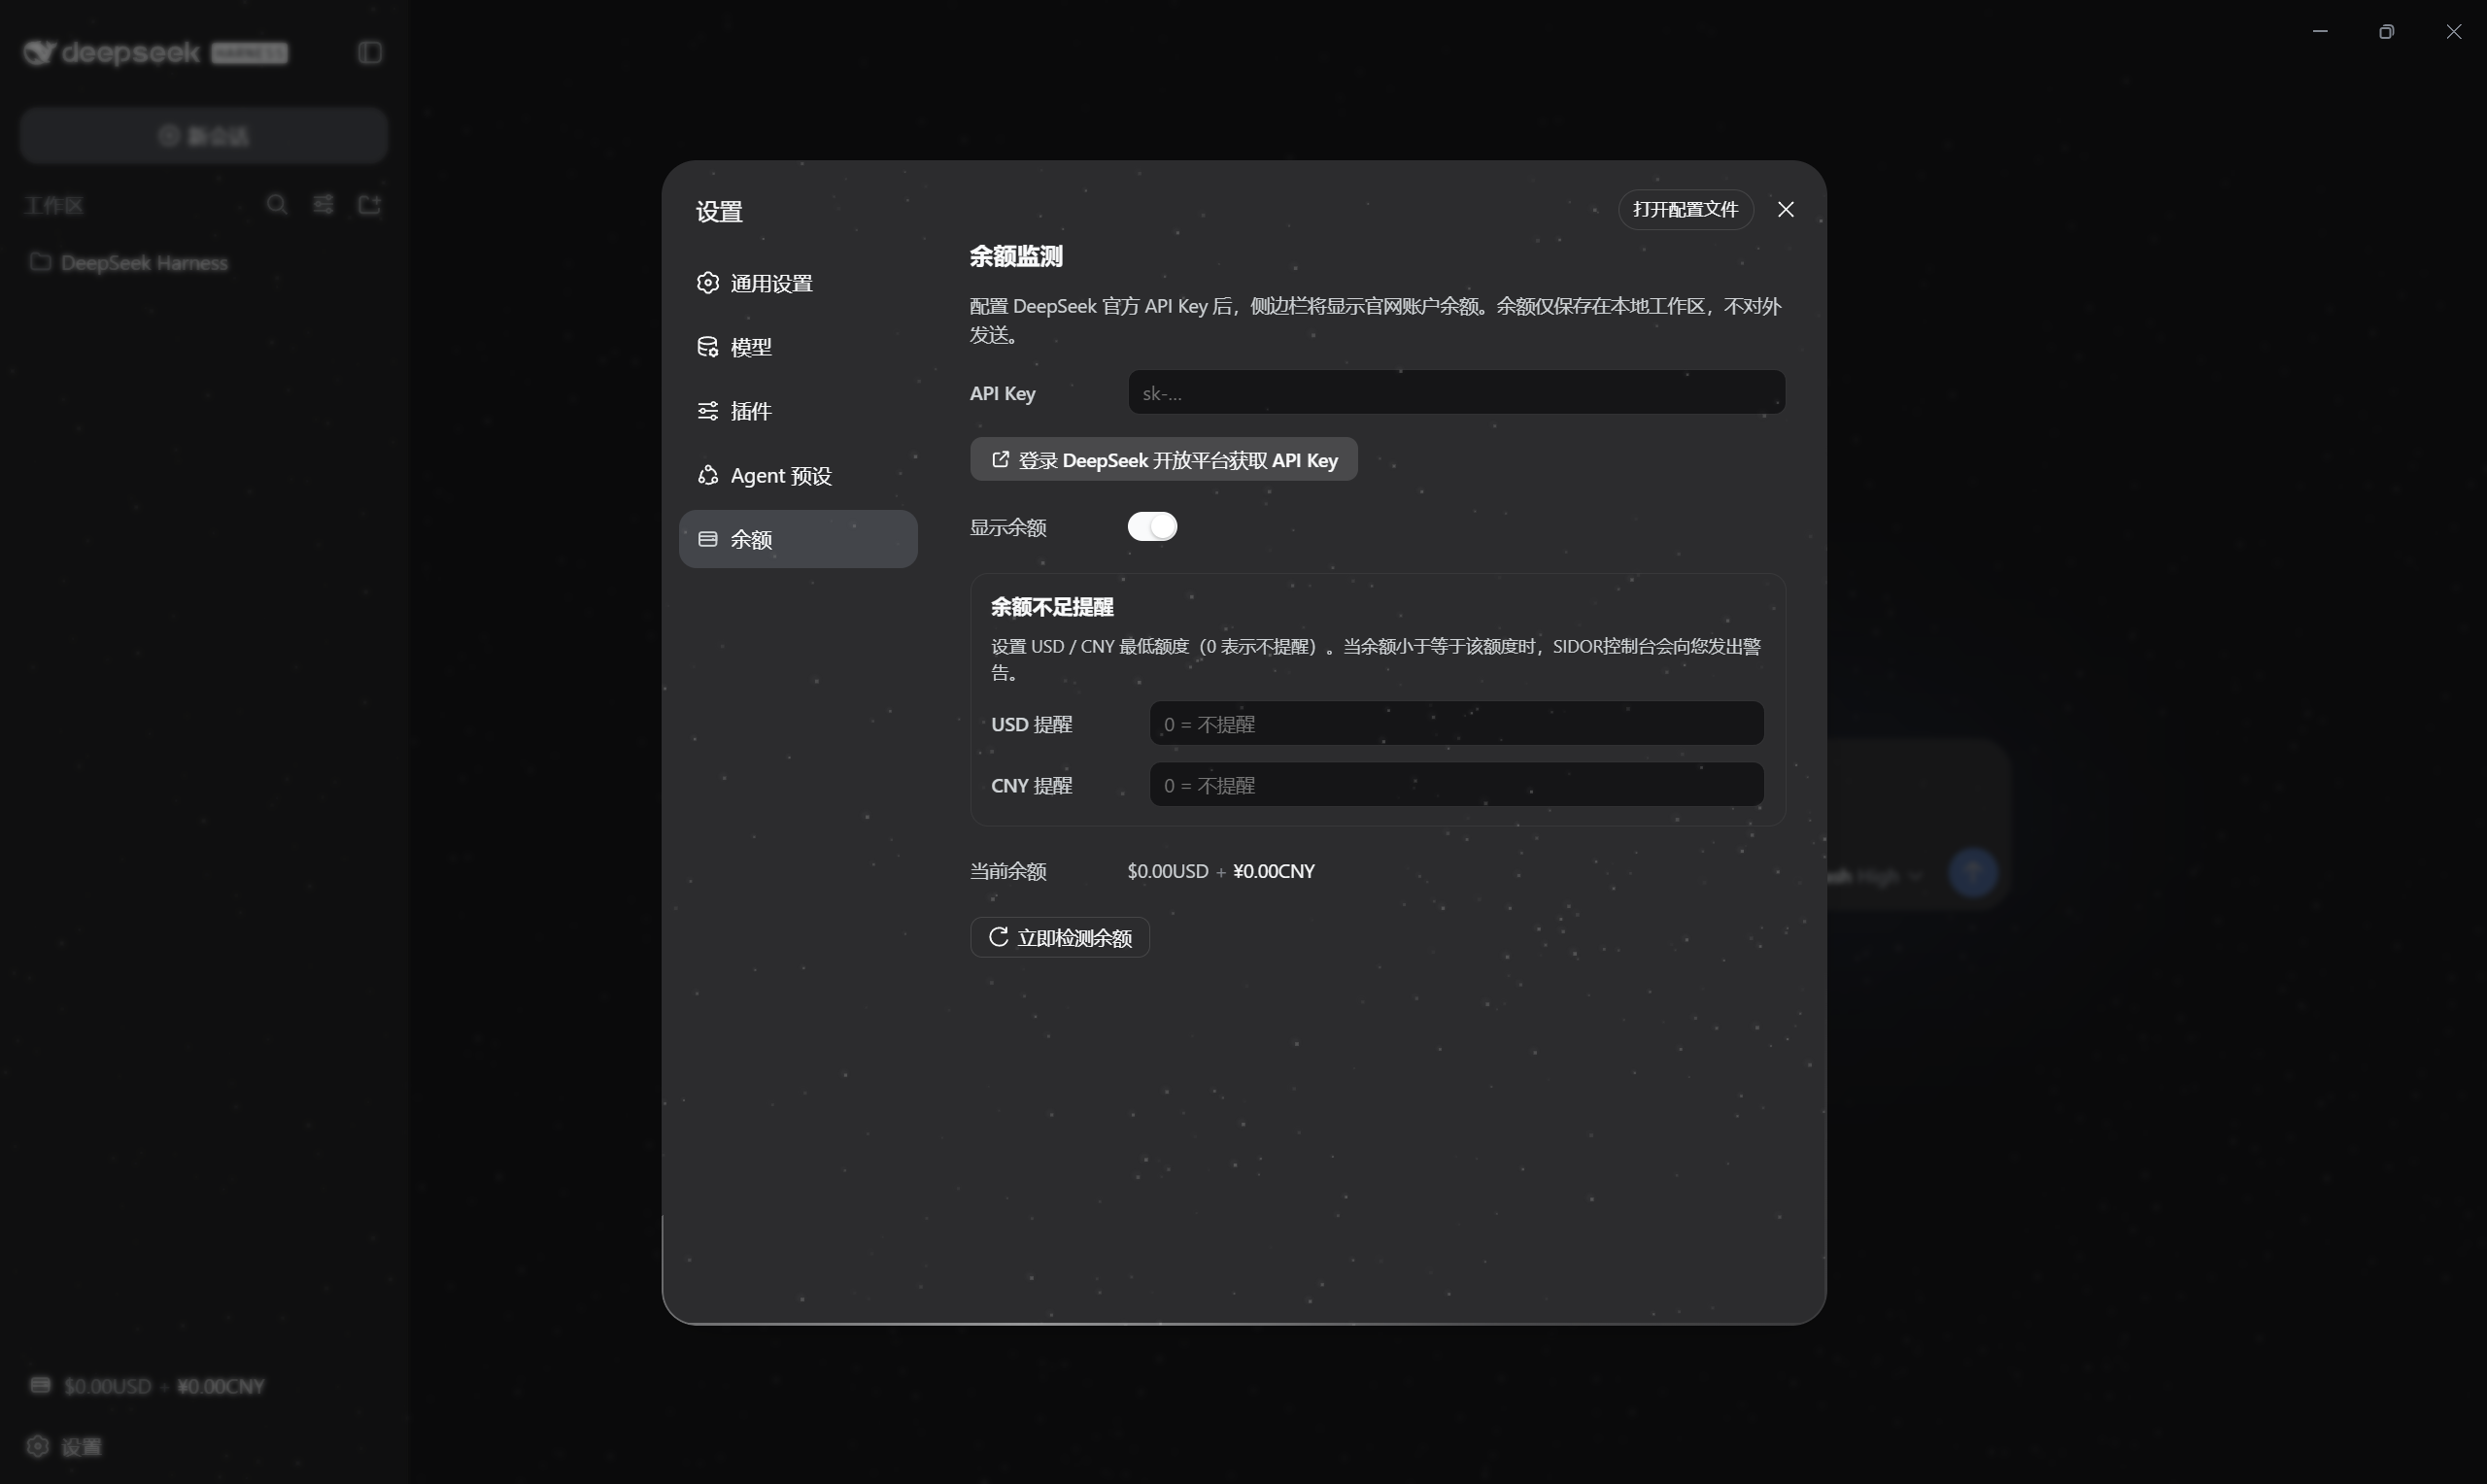Open the High dropdown behind the dialog
The width and height of the screenshot is (2487, 1484).
1890,877
